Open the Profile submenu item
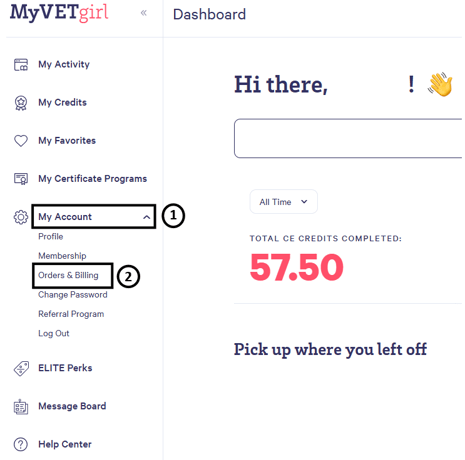The image size is (465, 460). [x=51, y=236]
